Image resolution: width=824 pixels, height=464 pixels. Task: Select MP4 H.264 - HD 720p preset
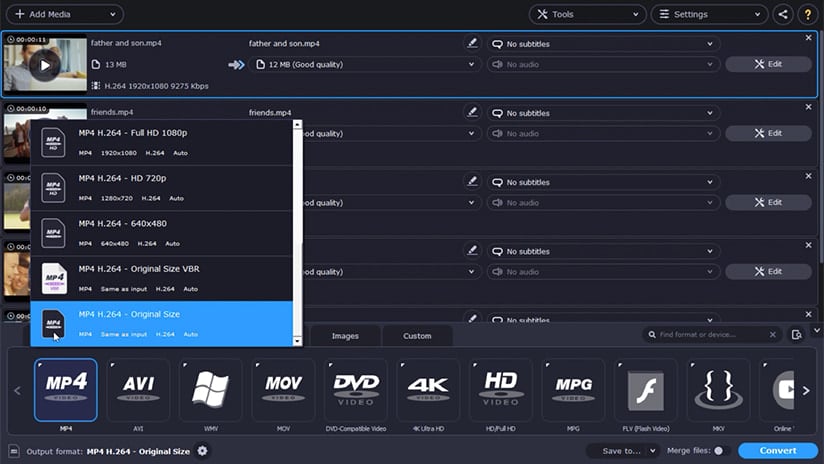pyautogui.click(x=161, y=188)
